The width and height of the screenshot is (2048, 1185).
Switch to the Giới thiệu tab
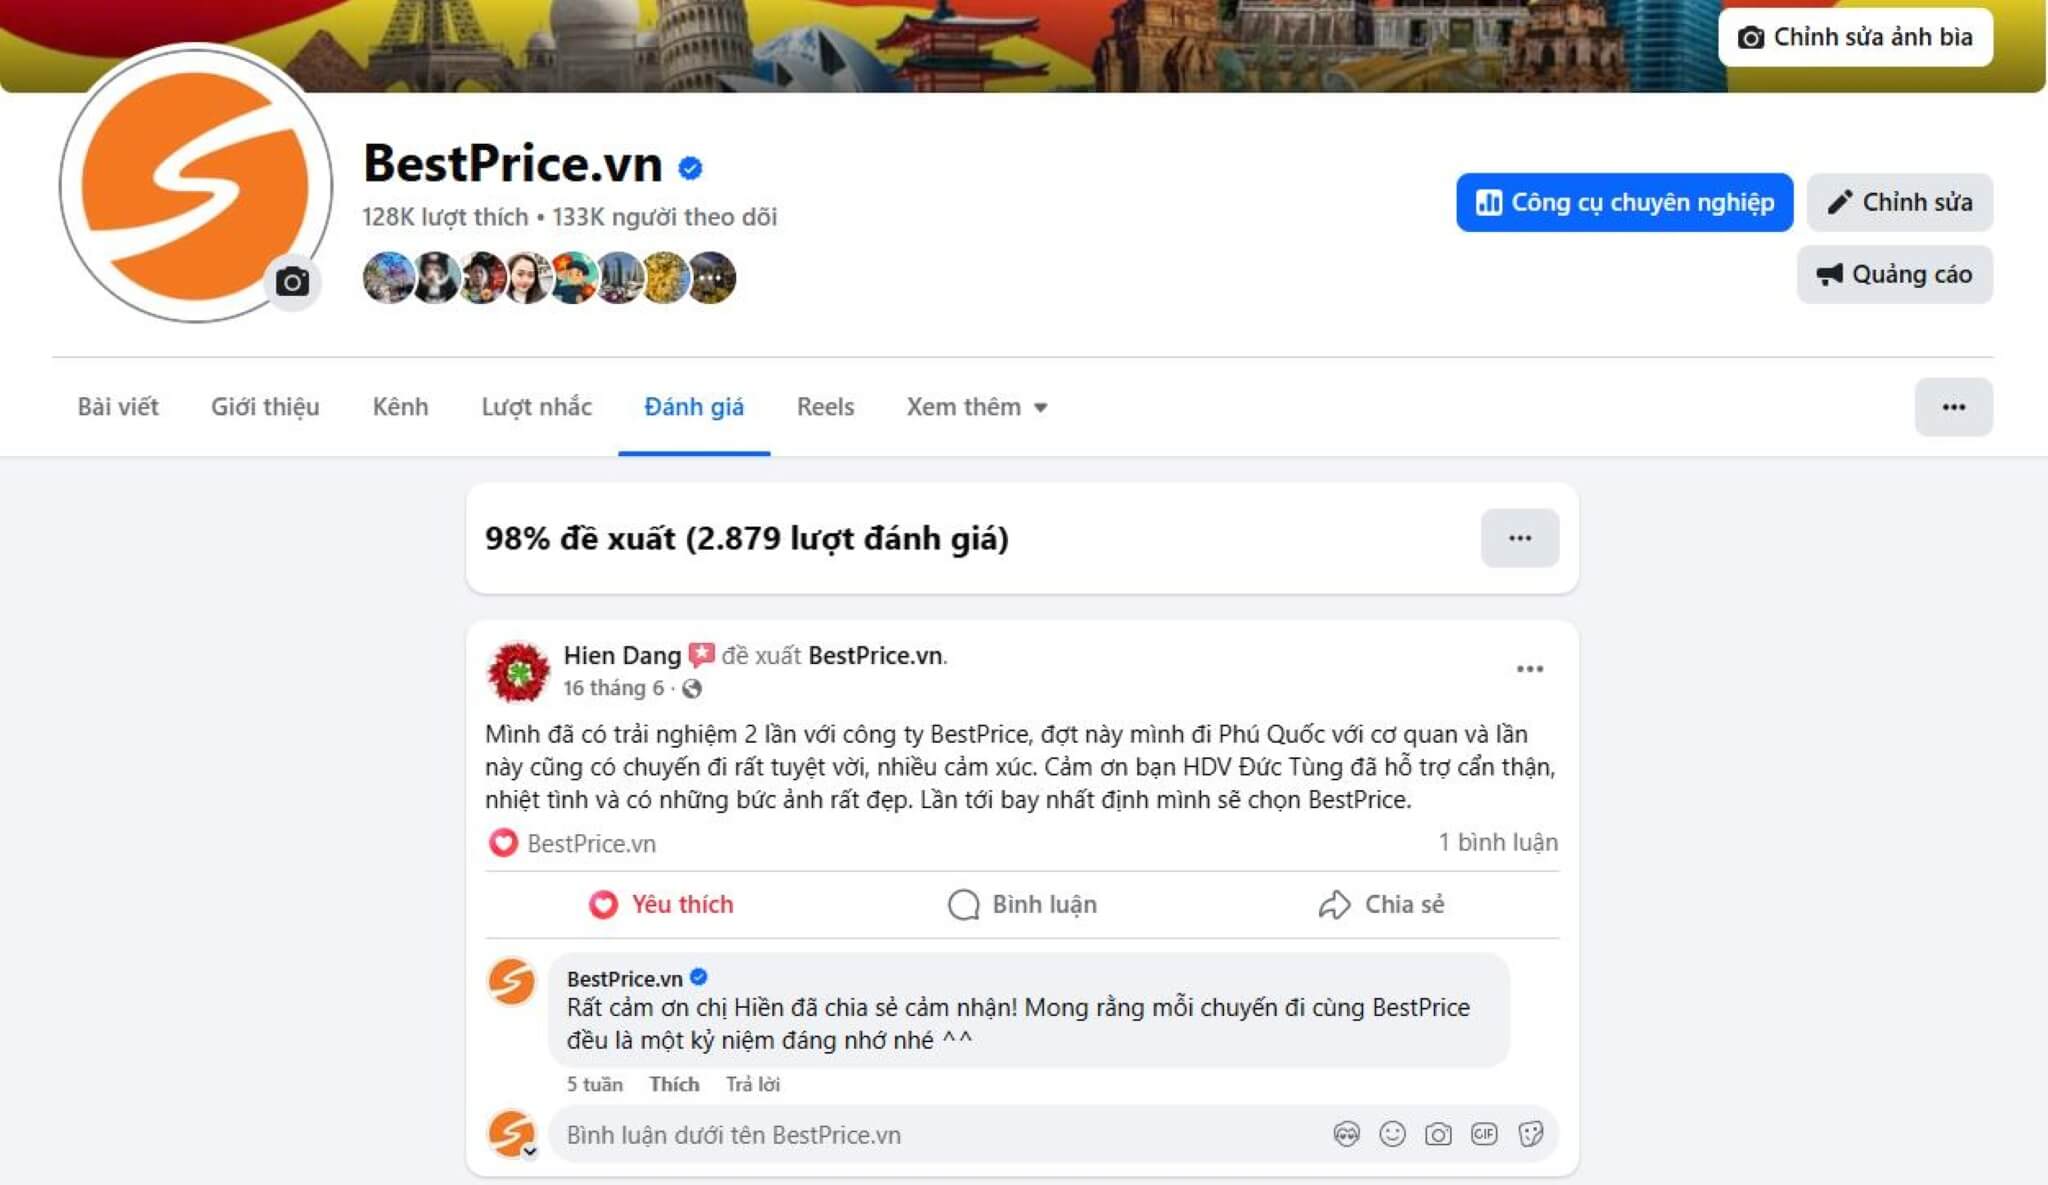coord(265,407)
